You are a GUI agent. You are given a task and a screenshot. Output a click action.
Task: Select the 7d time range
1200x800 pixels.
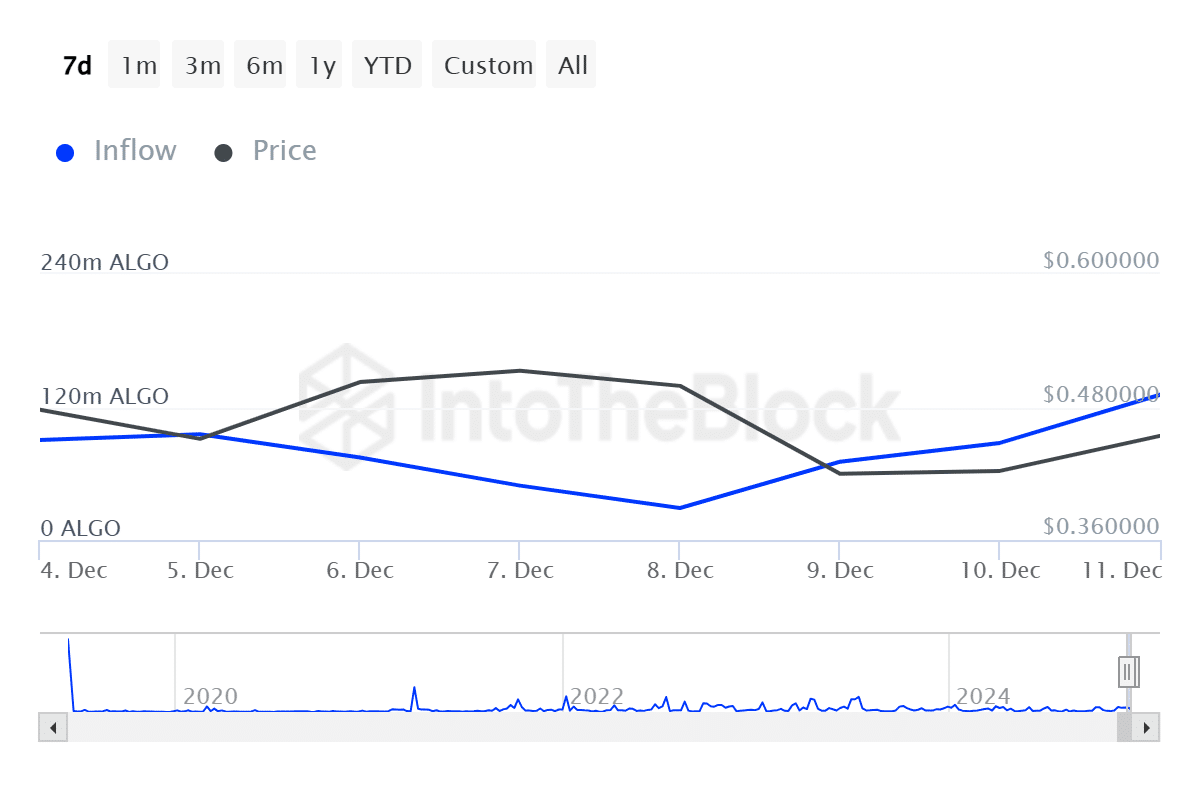[77, 66]
